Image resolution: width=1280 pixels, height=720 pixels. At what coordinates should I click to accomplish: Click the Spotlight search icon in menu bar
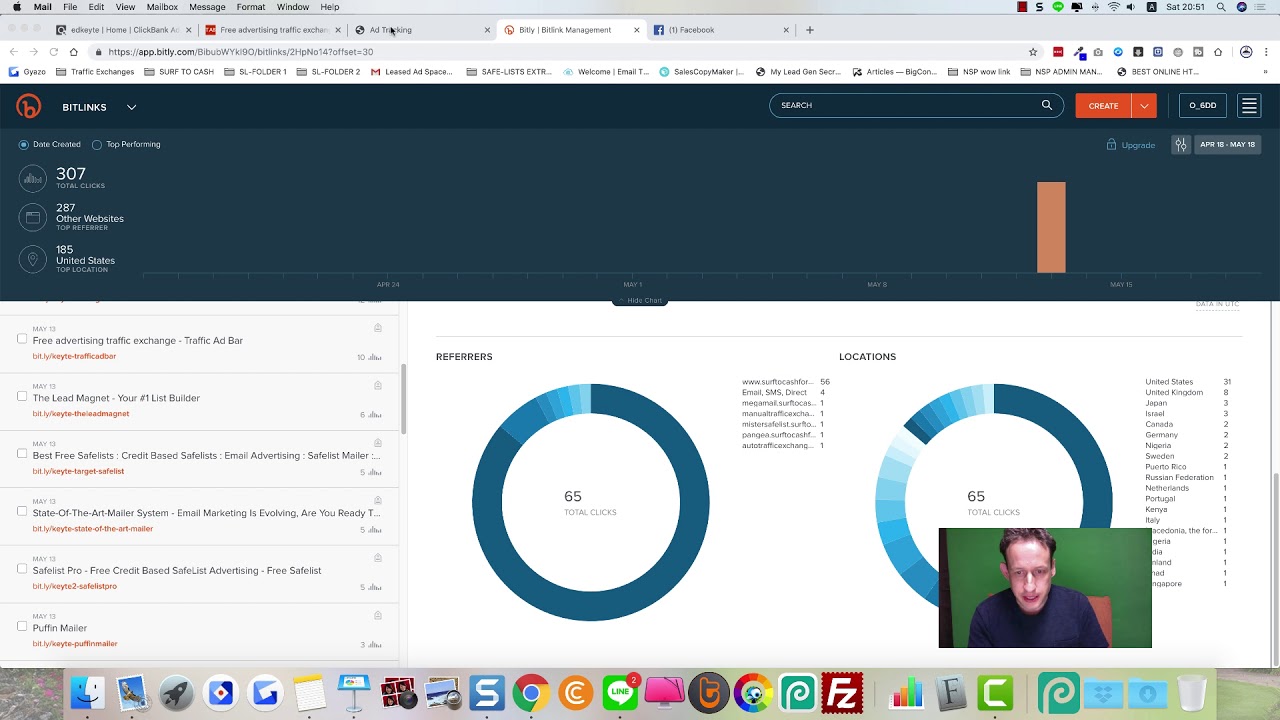click(x=1221, y=7)
